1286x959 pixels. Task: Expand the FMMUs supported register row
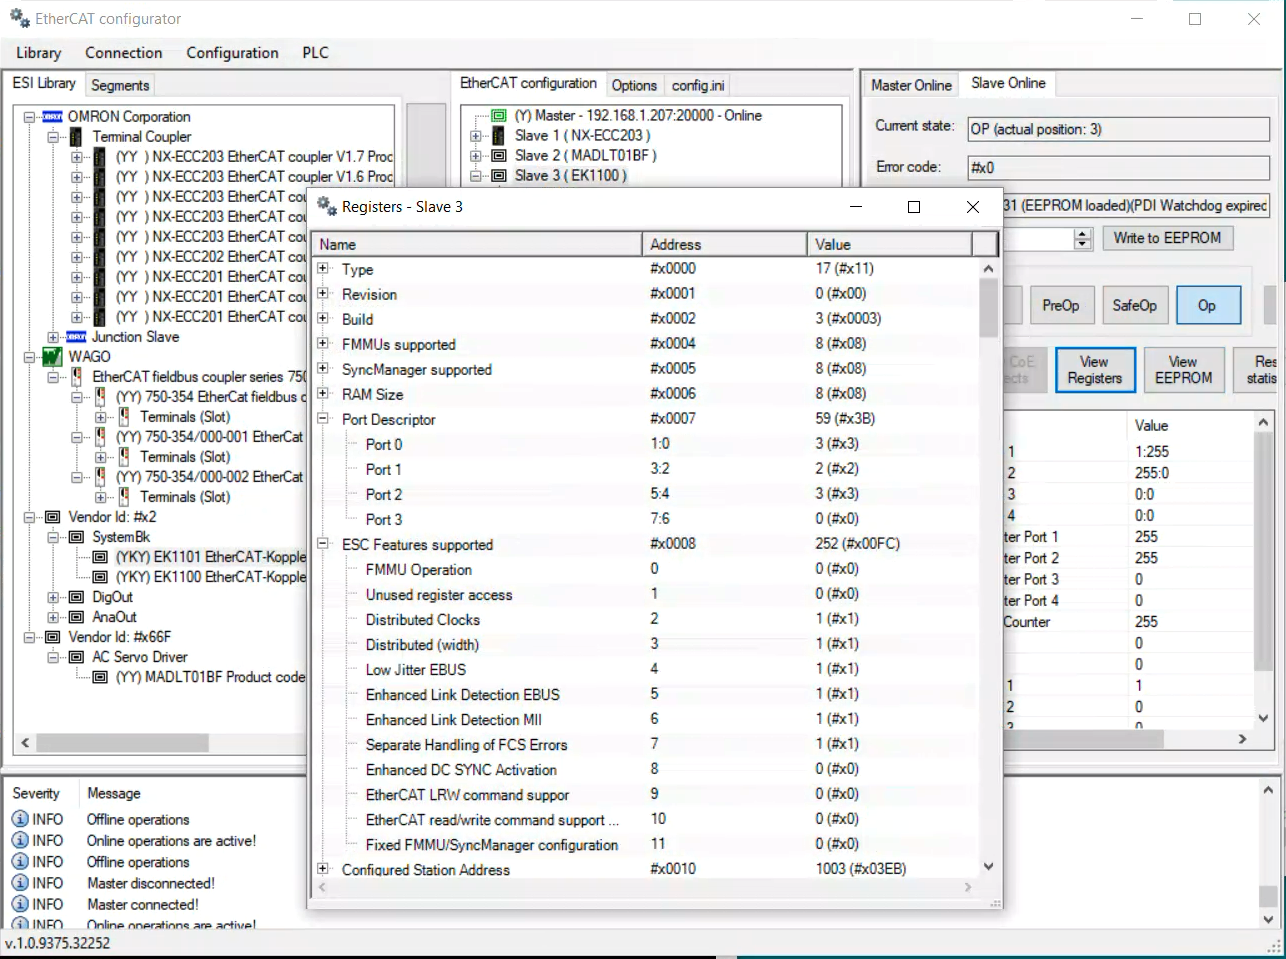click(323, 343)
